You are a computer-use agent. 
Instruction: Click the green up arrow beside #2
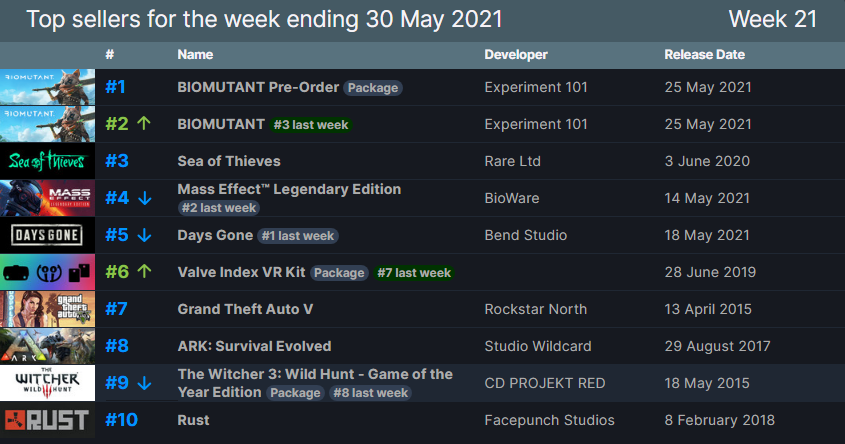143,124
